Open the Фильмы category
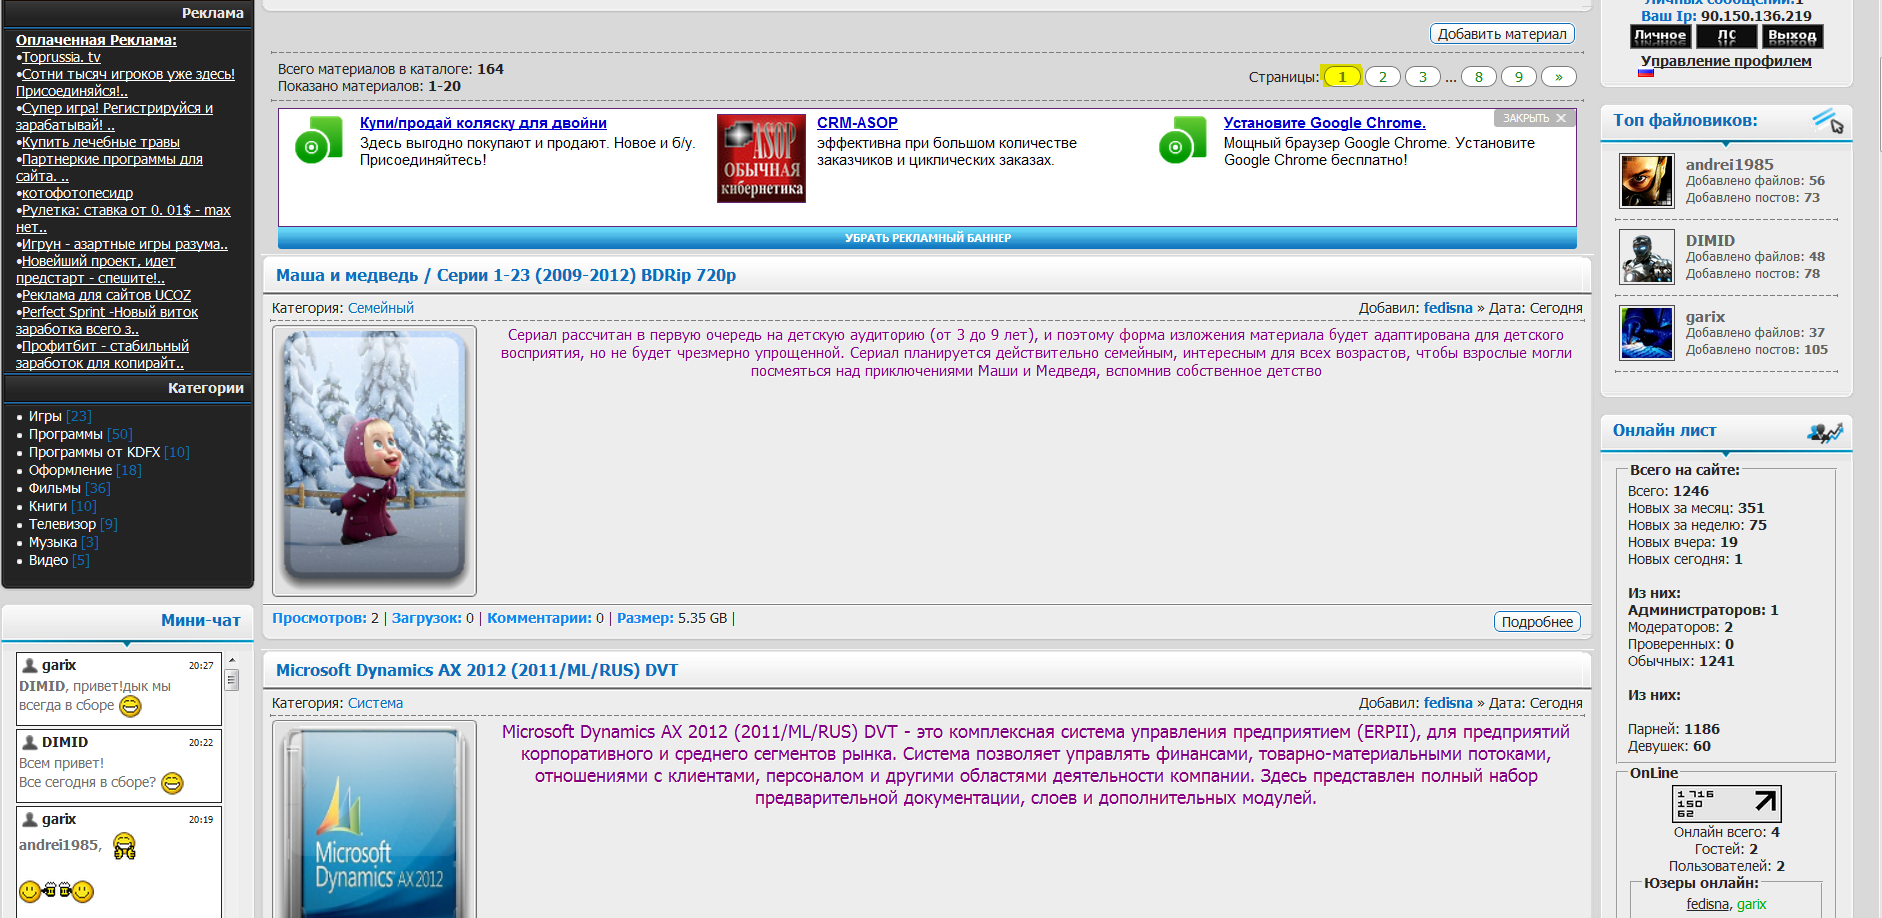1882x918 pixels. pos(55,488)
